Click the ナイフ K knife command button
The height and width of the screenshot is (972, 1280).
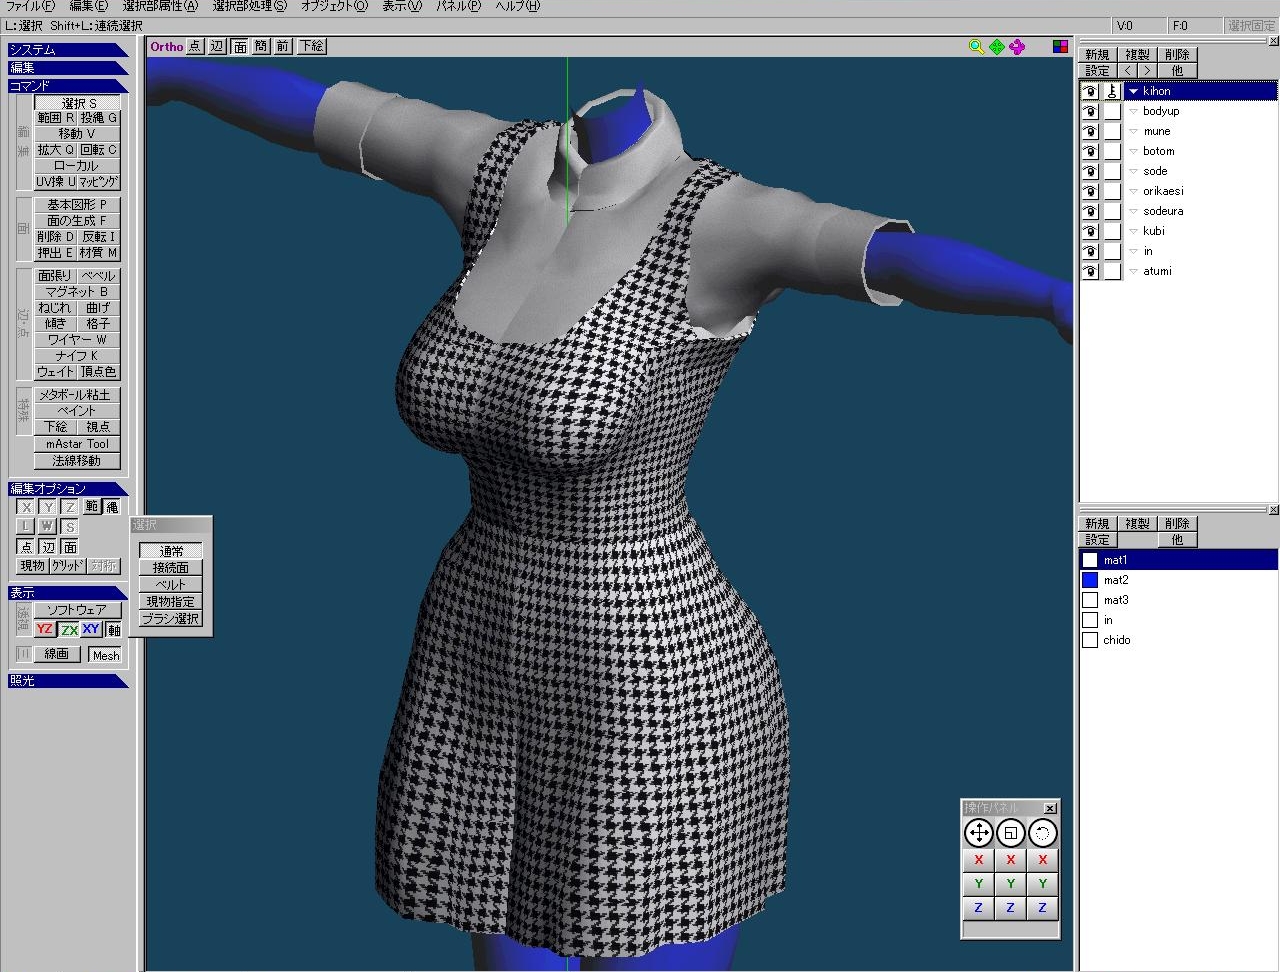click(77, 356)
